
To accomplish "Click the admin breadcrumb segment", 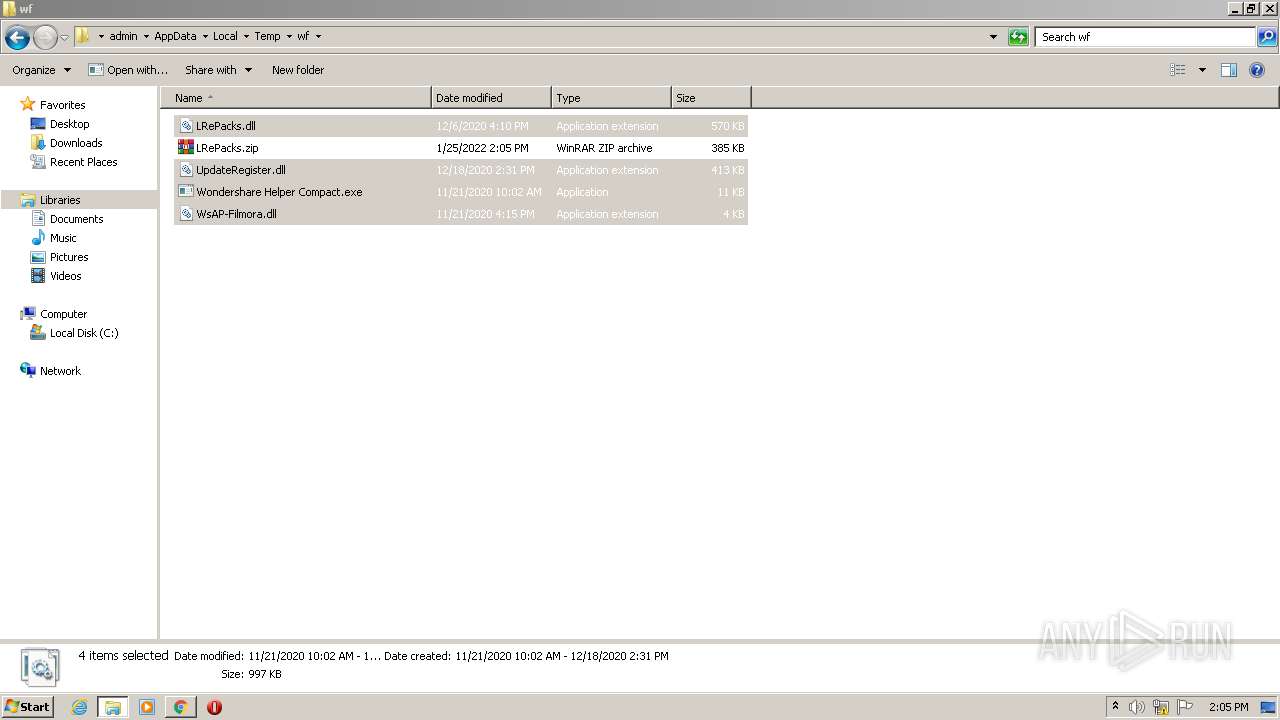I will click(x=123, y=36).
